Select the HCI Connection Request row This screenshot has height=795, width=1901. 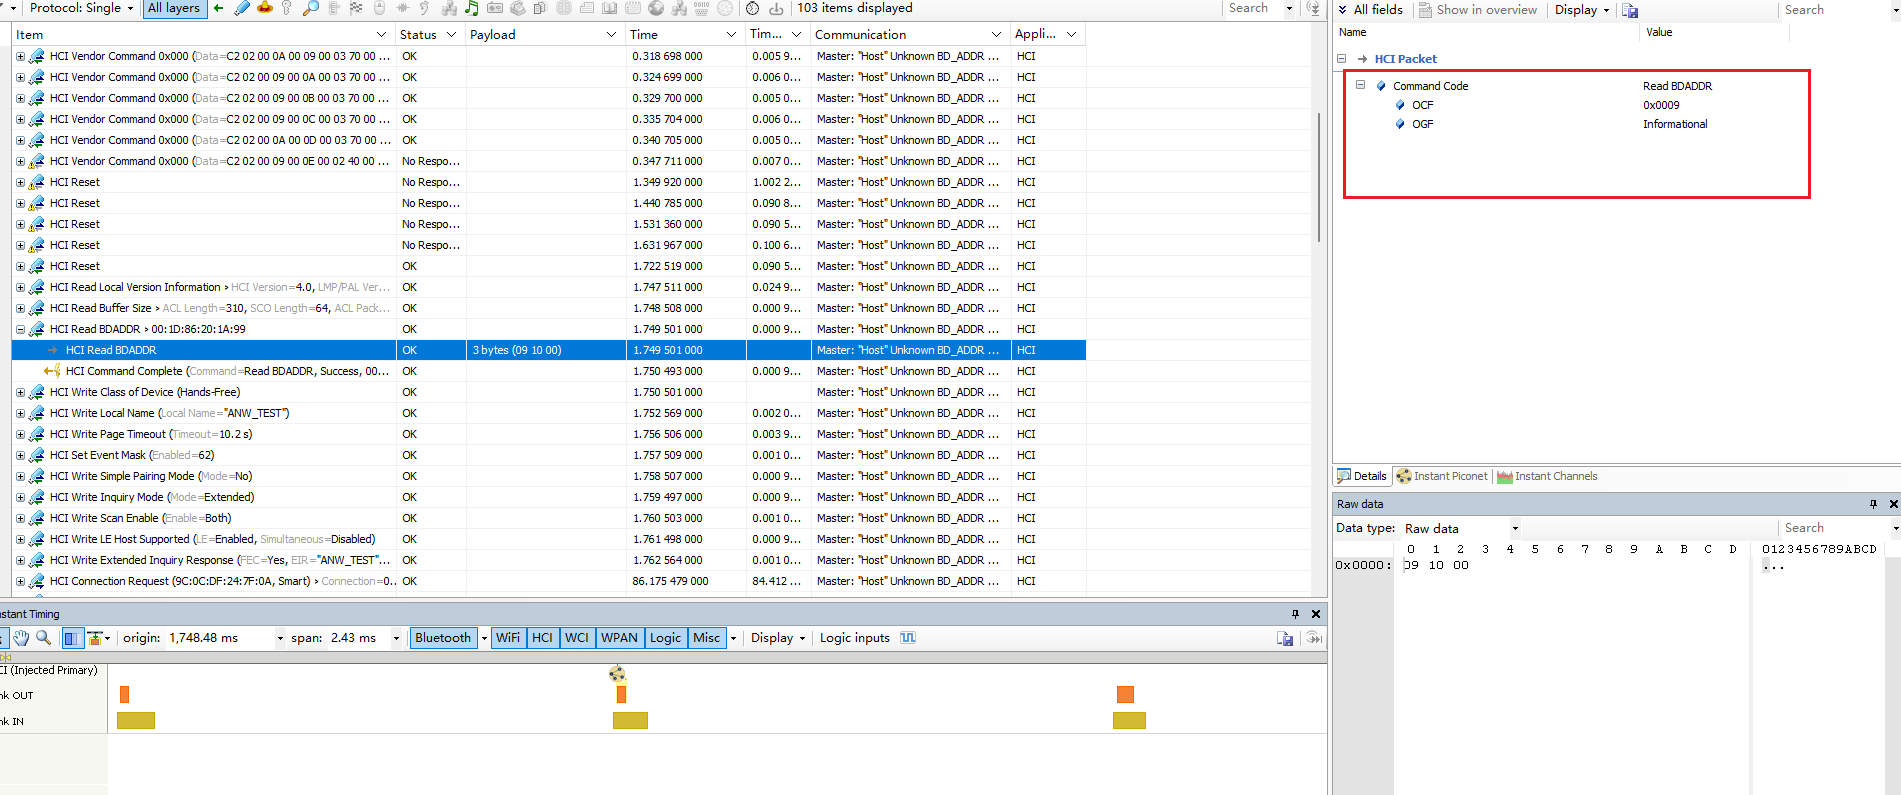[548, 581]
